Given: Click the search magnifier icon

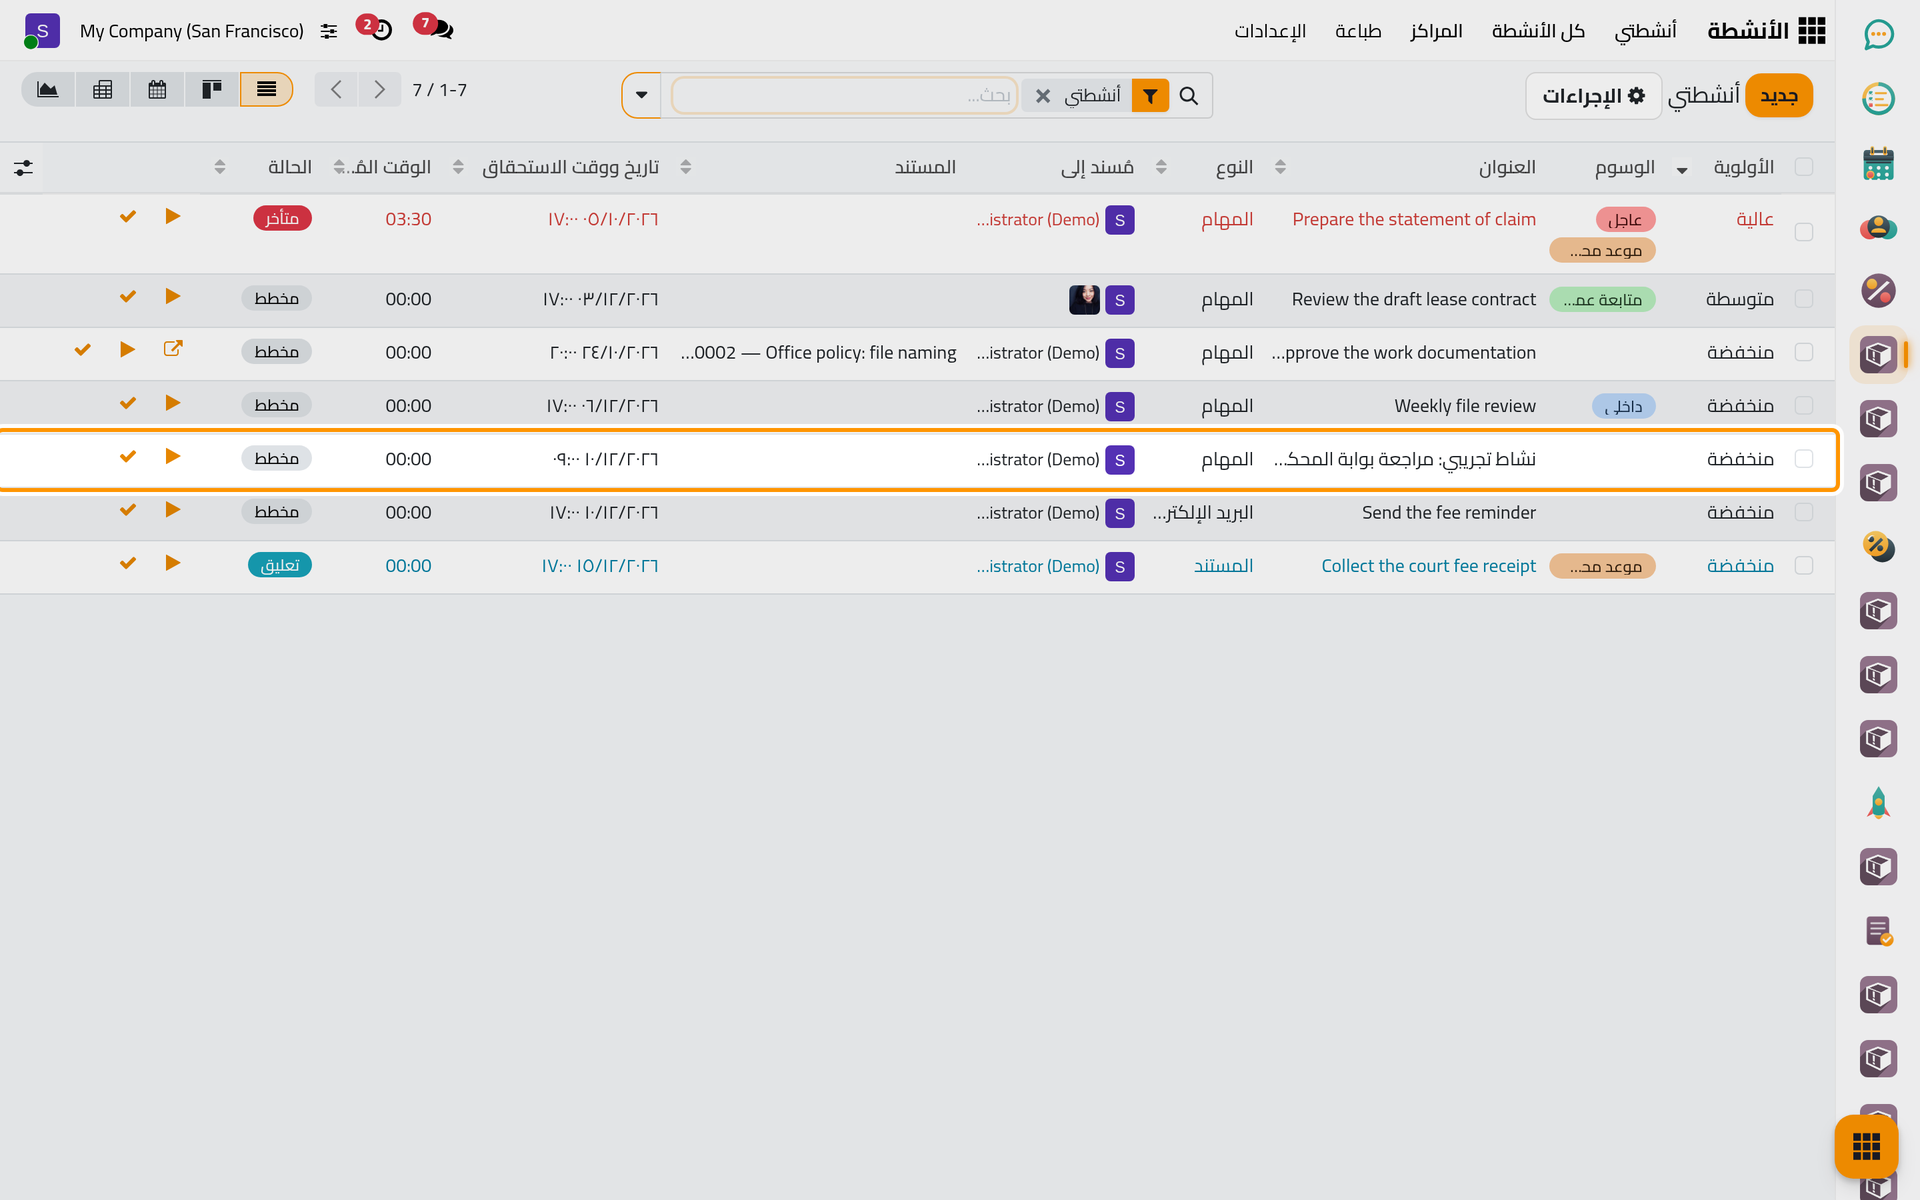Looking at the screenshot, I should [1189, 96].
